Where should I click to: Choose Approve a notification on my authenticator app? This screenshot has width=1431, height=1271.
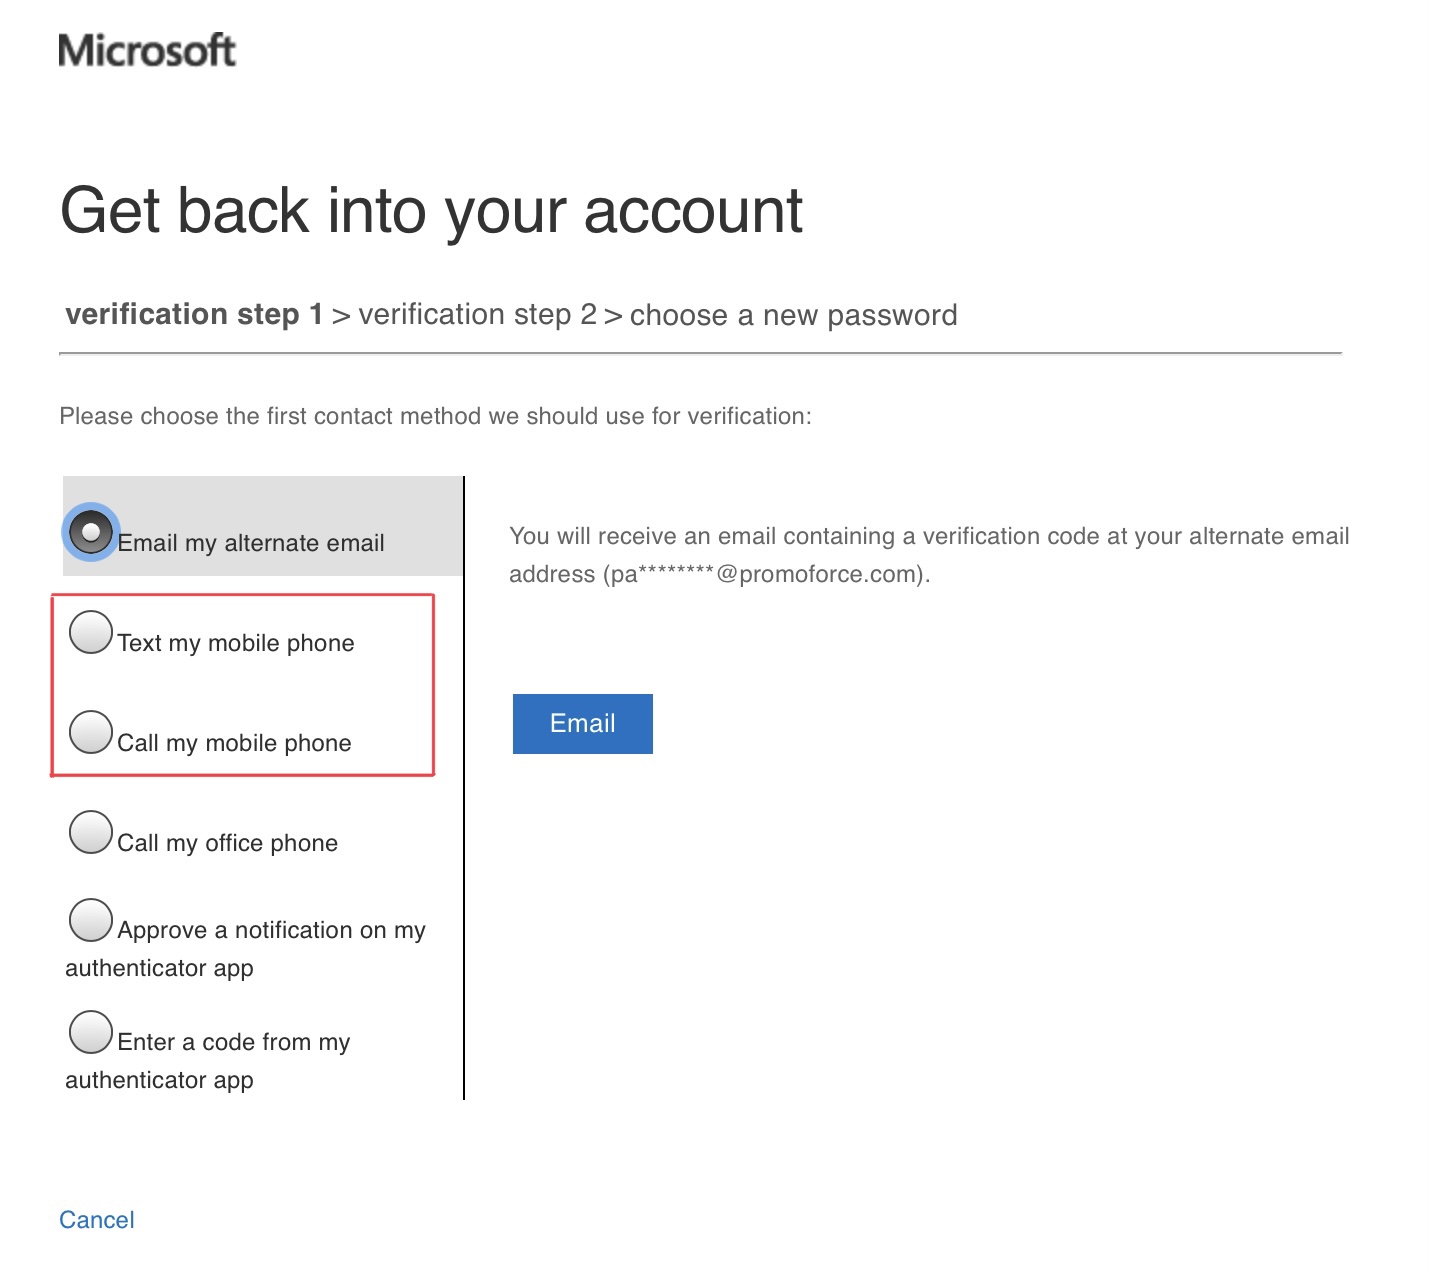[91, 919]
